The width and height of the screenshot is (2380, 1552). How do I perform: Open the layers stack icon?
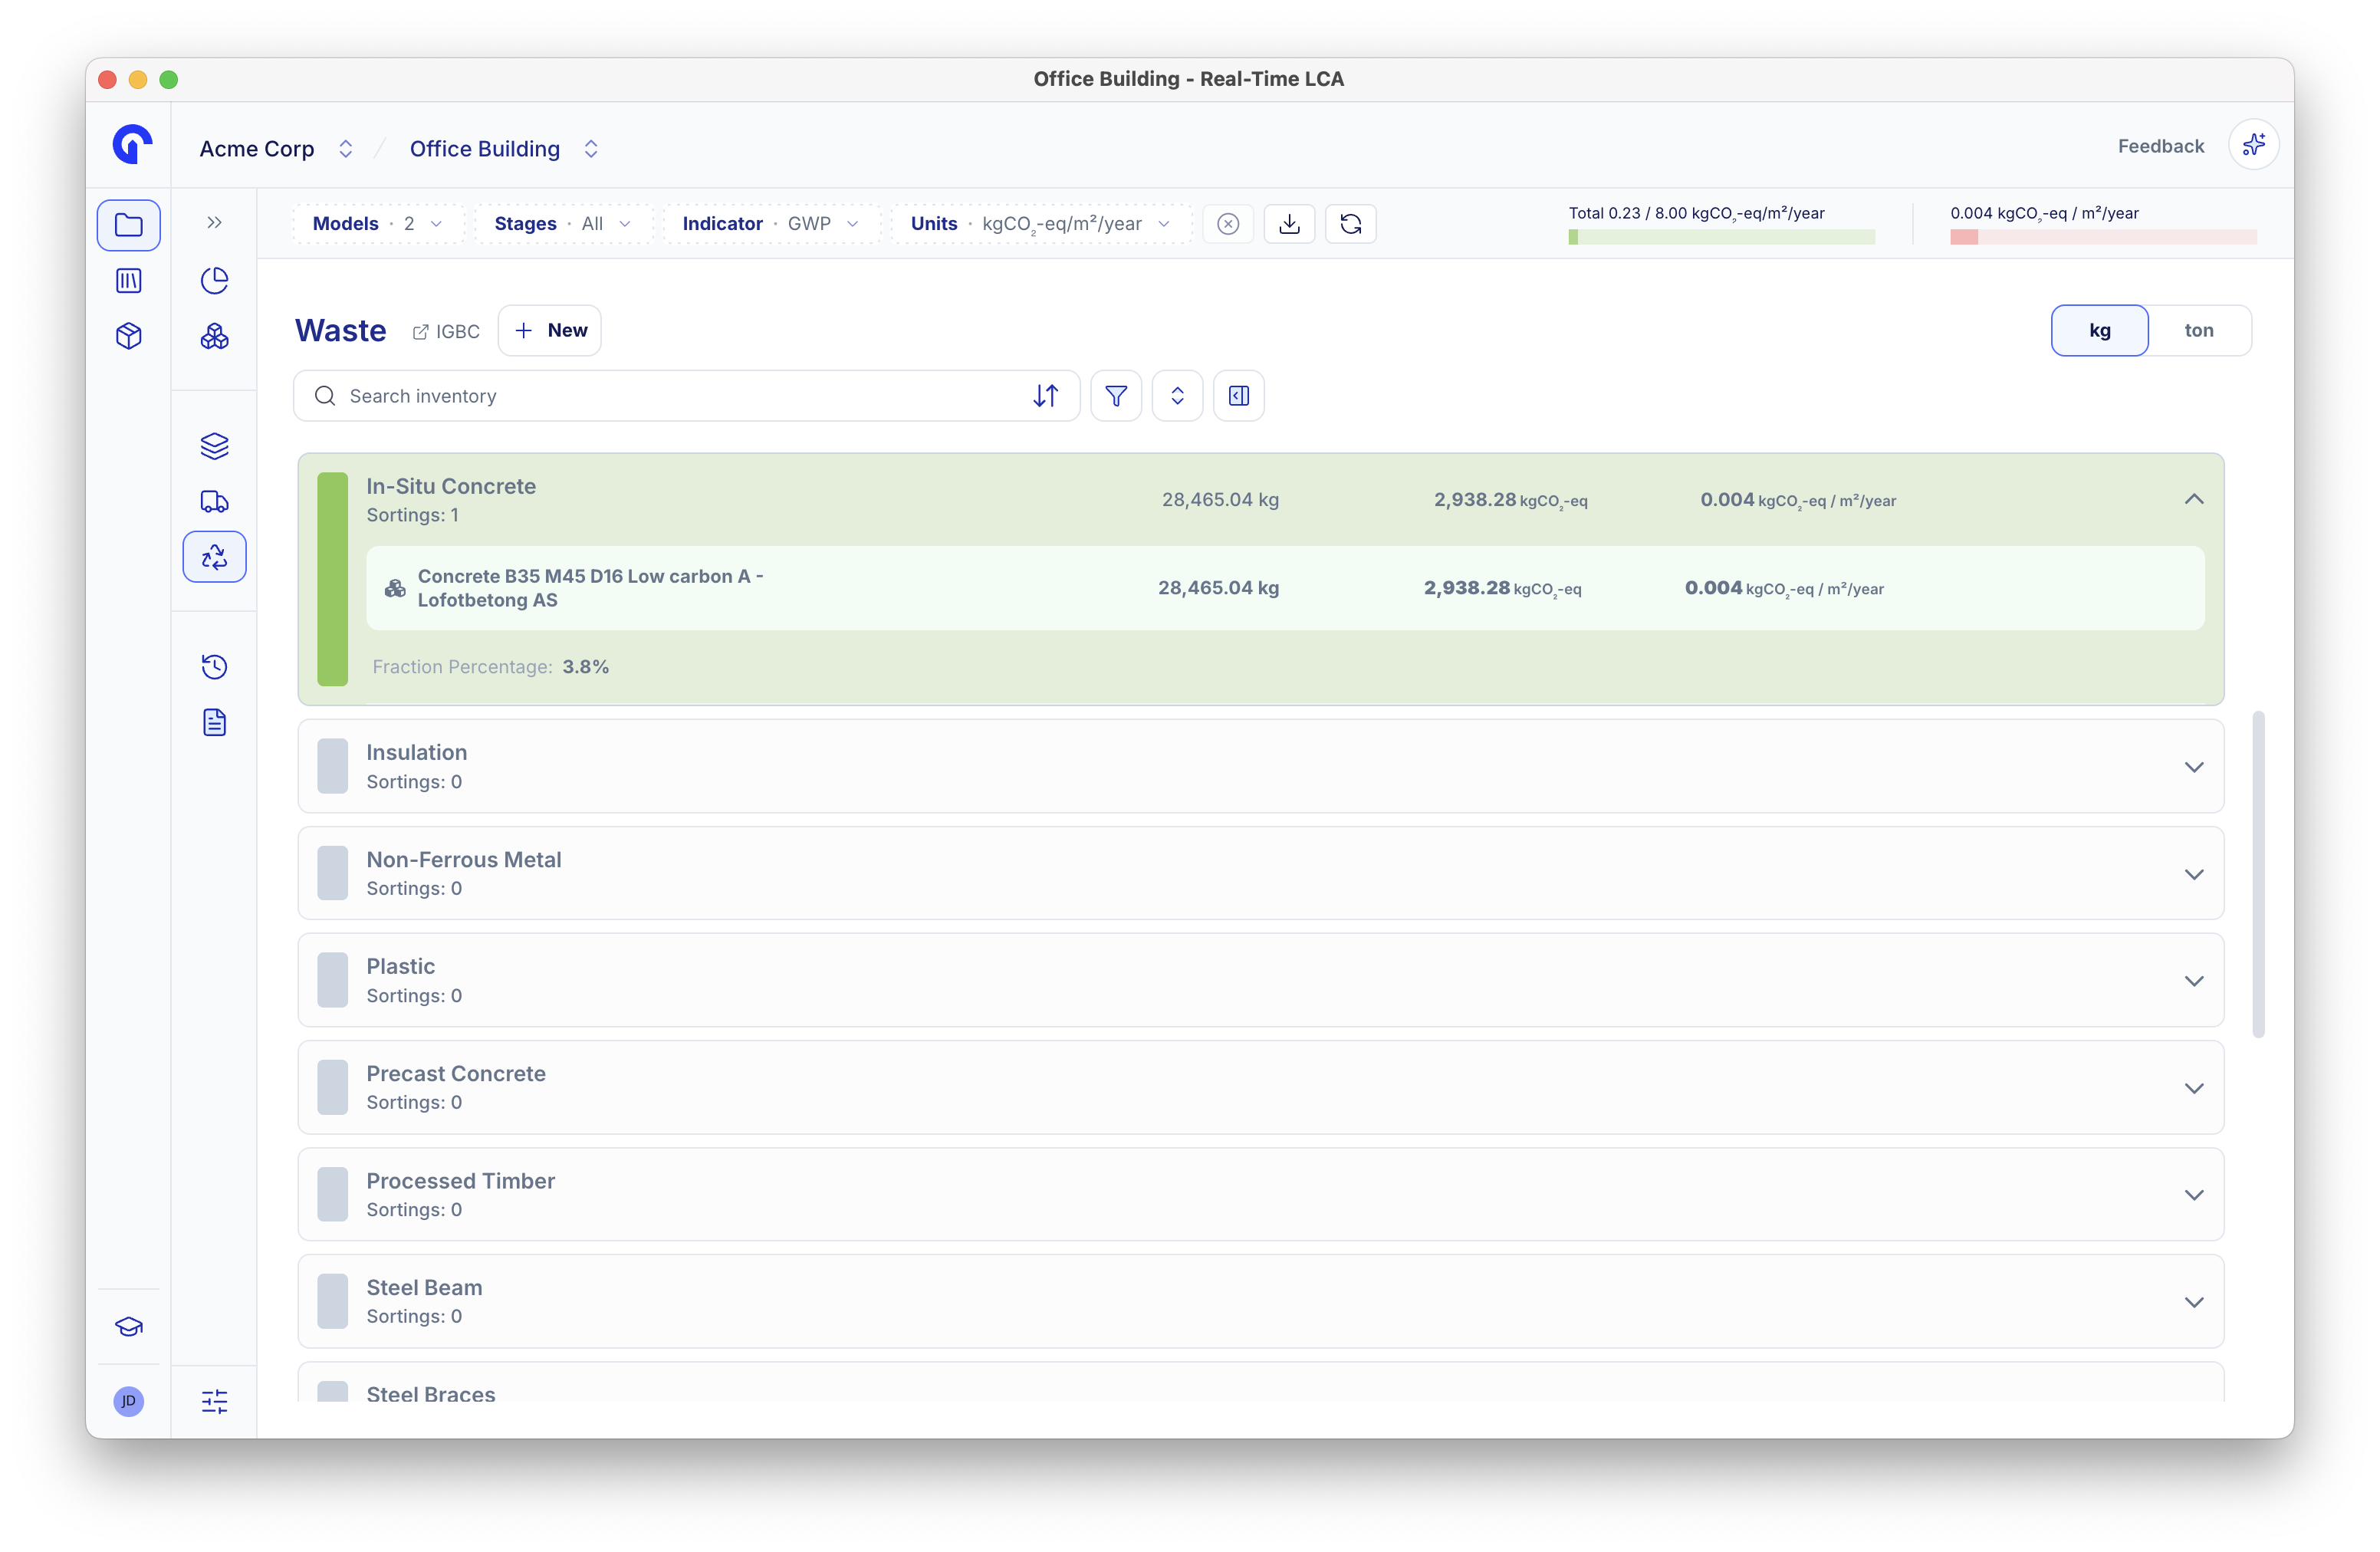tap(214, 446)
